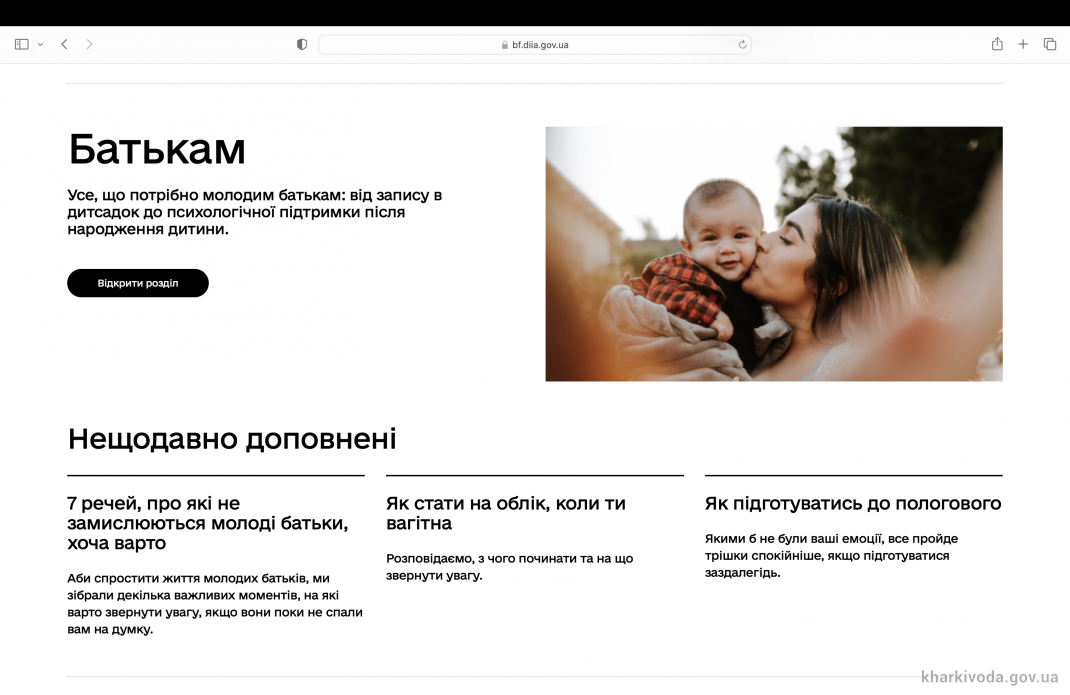
Task: Open article 7 речей, про які не замислюються
Action: pyautogui.click(x=207, y=523)
